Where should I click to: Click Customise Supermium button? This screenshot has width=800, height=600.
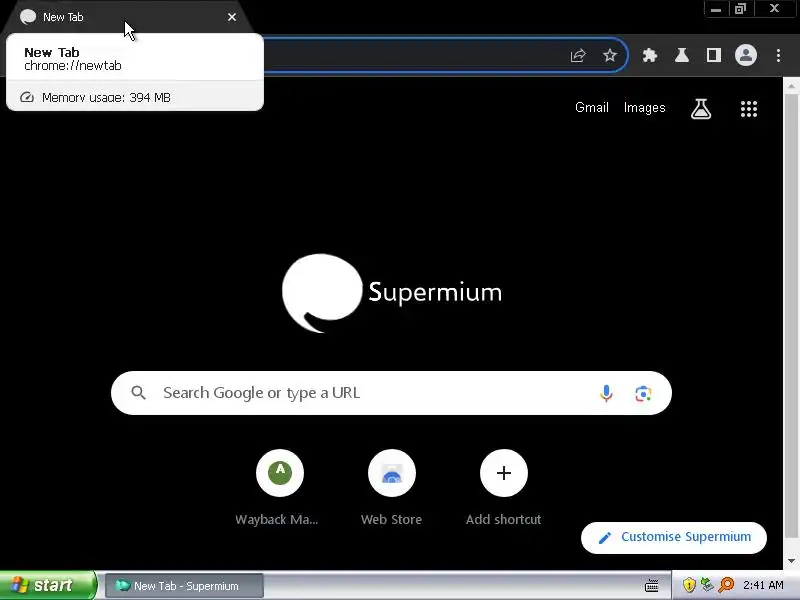pos(673,537)
